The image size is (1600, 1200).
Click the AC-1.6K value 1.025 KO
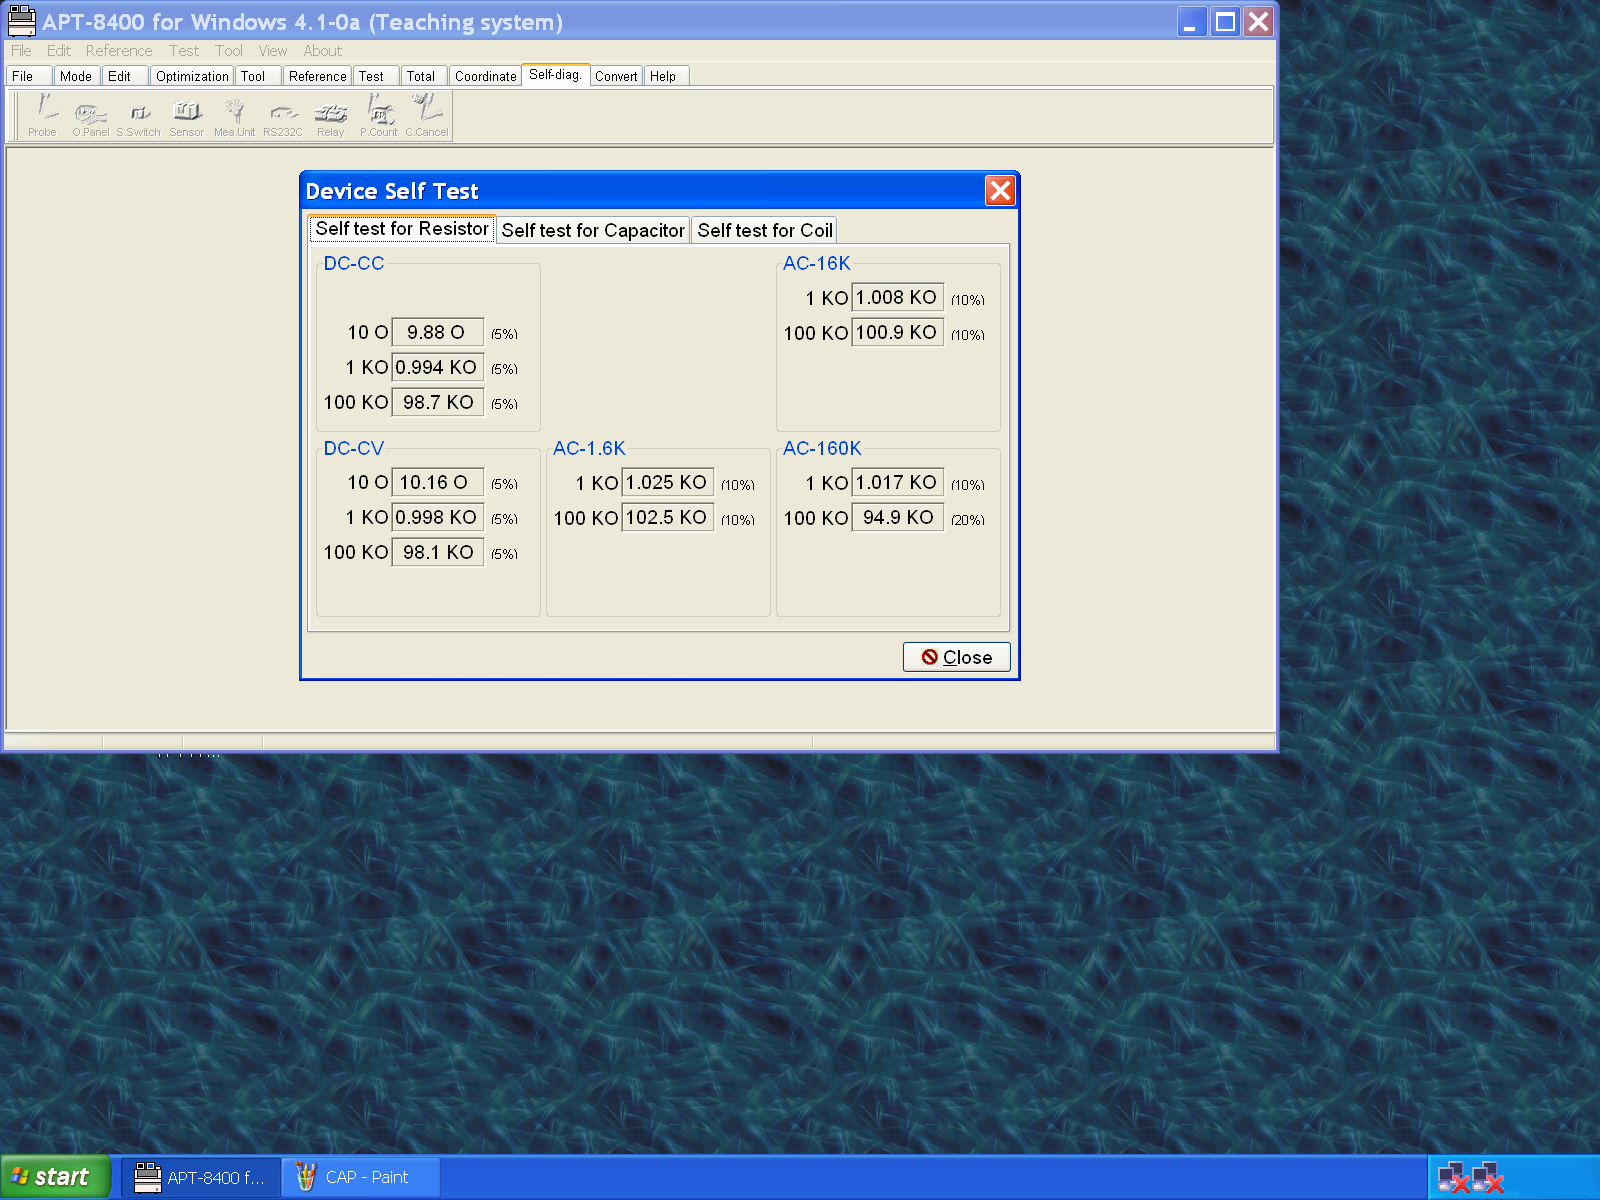667,482
